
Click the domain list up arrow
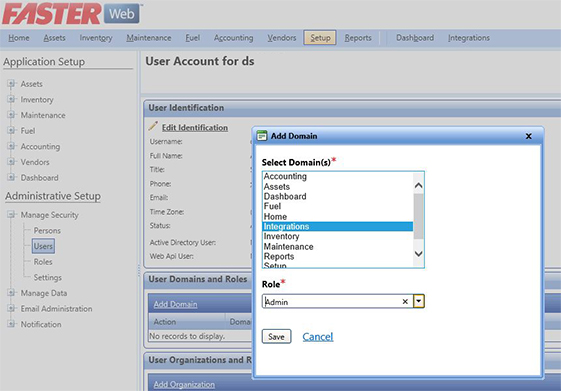point(418,186)
